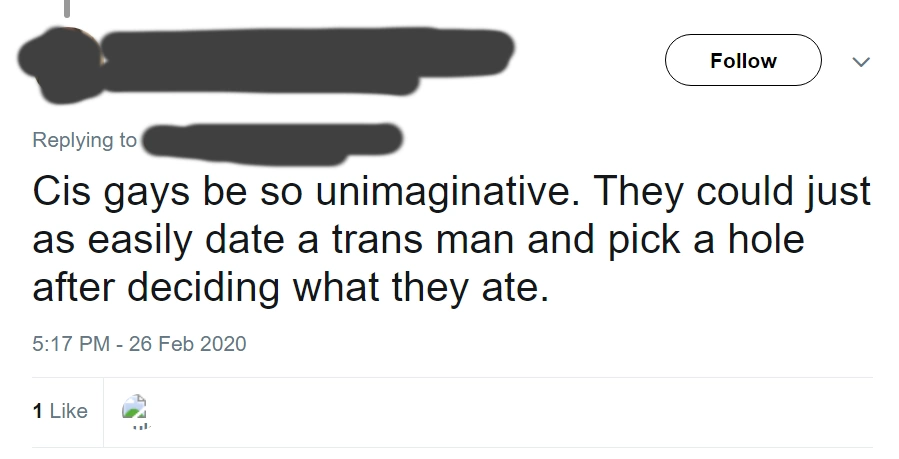Open the redacted author profile name
Screen dimensions: 899x459
tap(300, 52)
